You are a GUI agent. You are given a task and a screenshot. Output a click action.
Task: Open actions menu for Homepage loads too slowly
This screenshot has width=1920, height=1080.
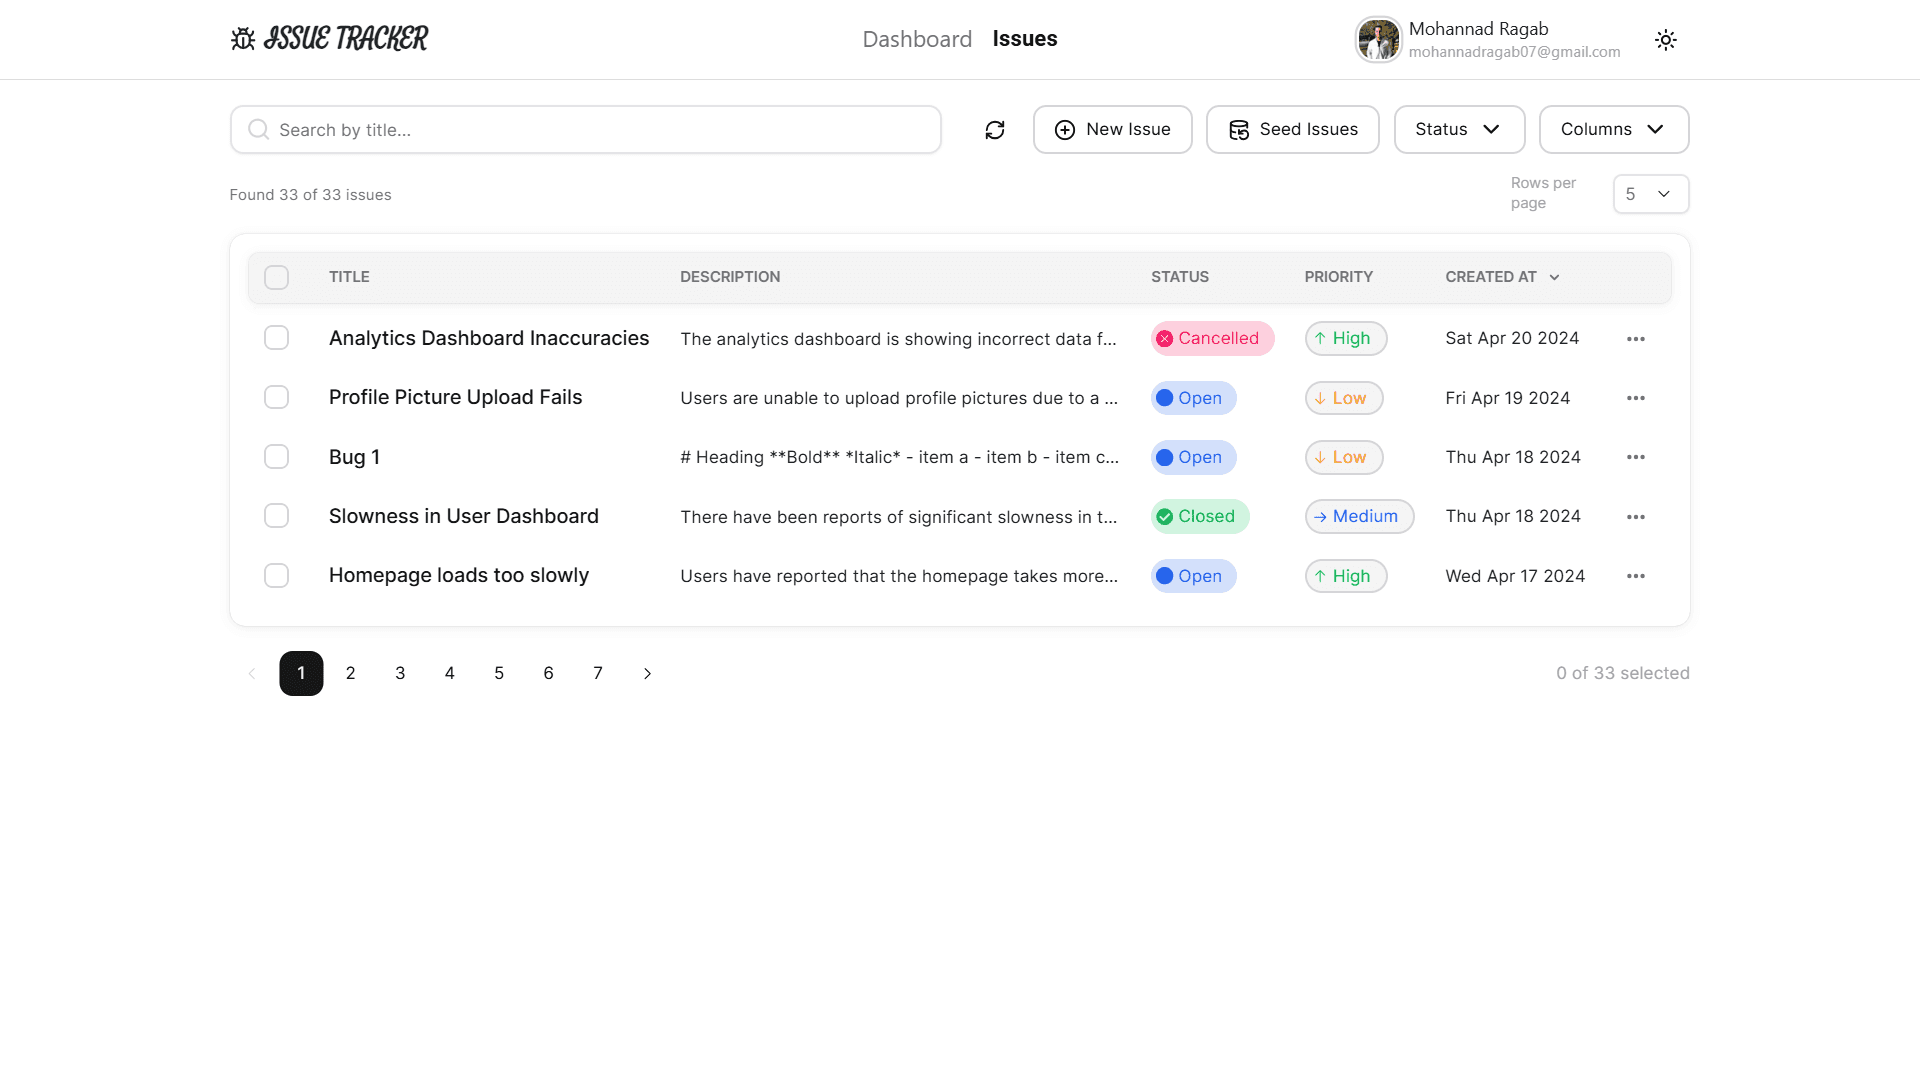click(x=1636, y=576)
